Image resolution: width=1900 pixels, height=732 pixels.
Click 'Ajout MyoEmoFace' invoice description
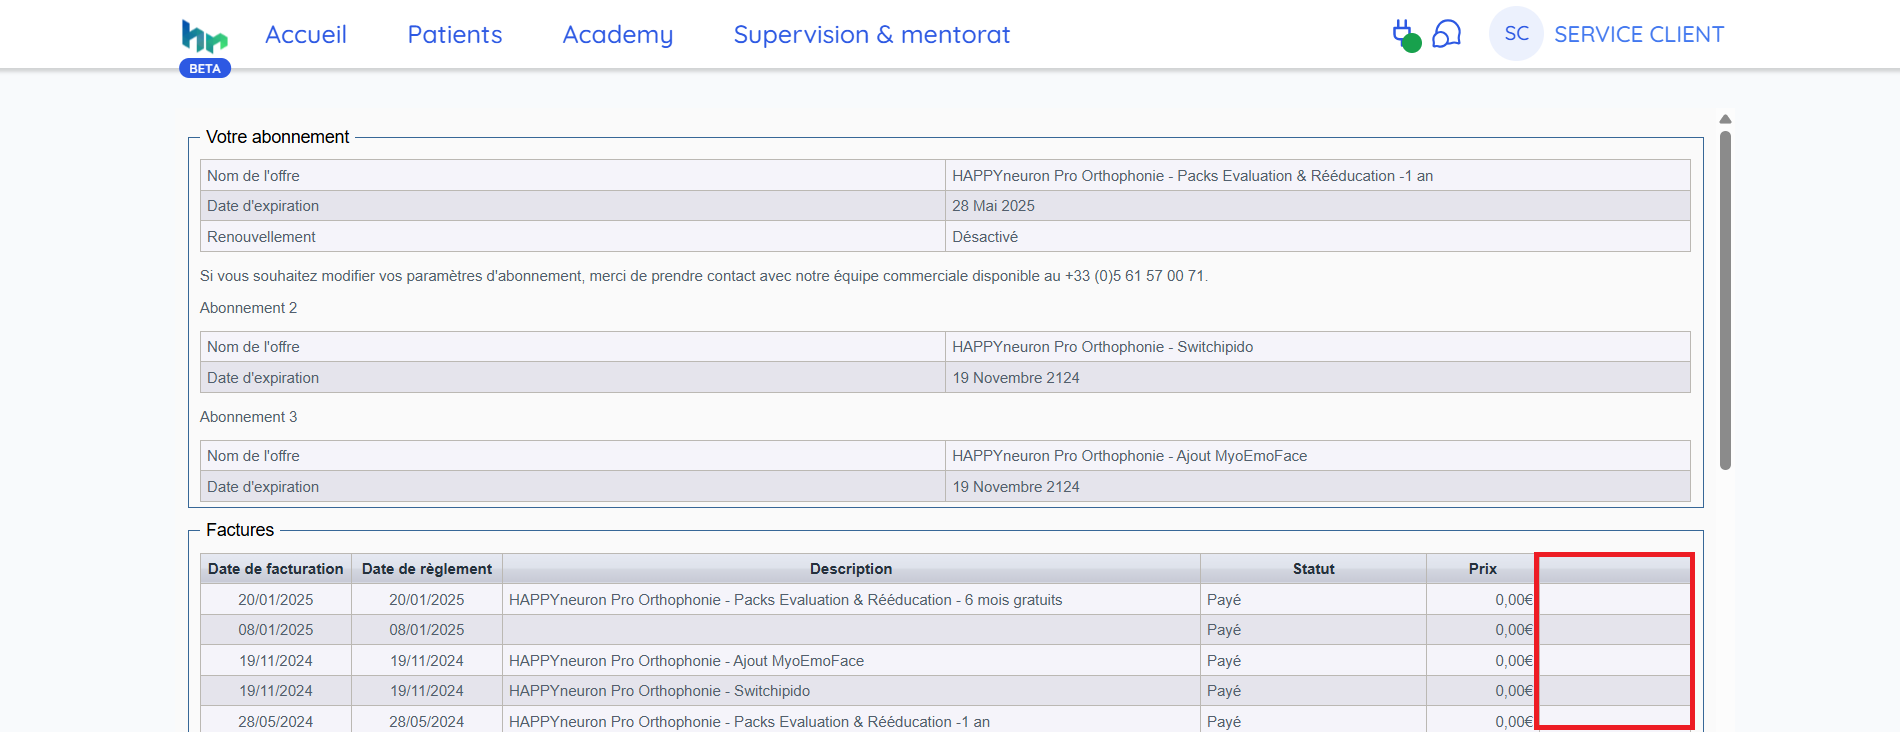pos(686,661)
